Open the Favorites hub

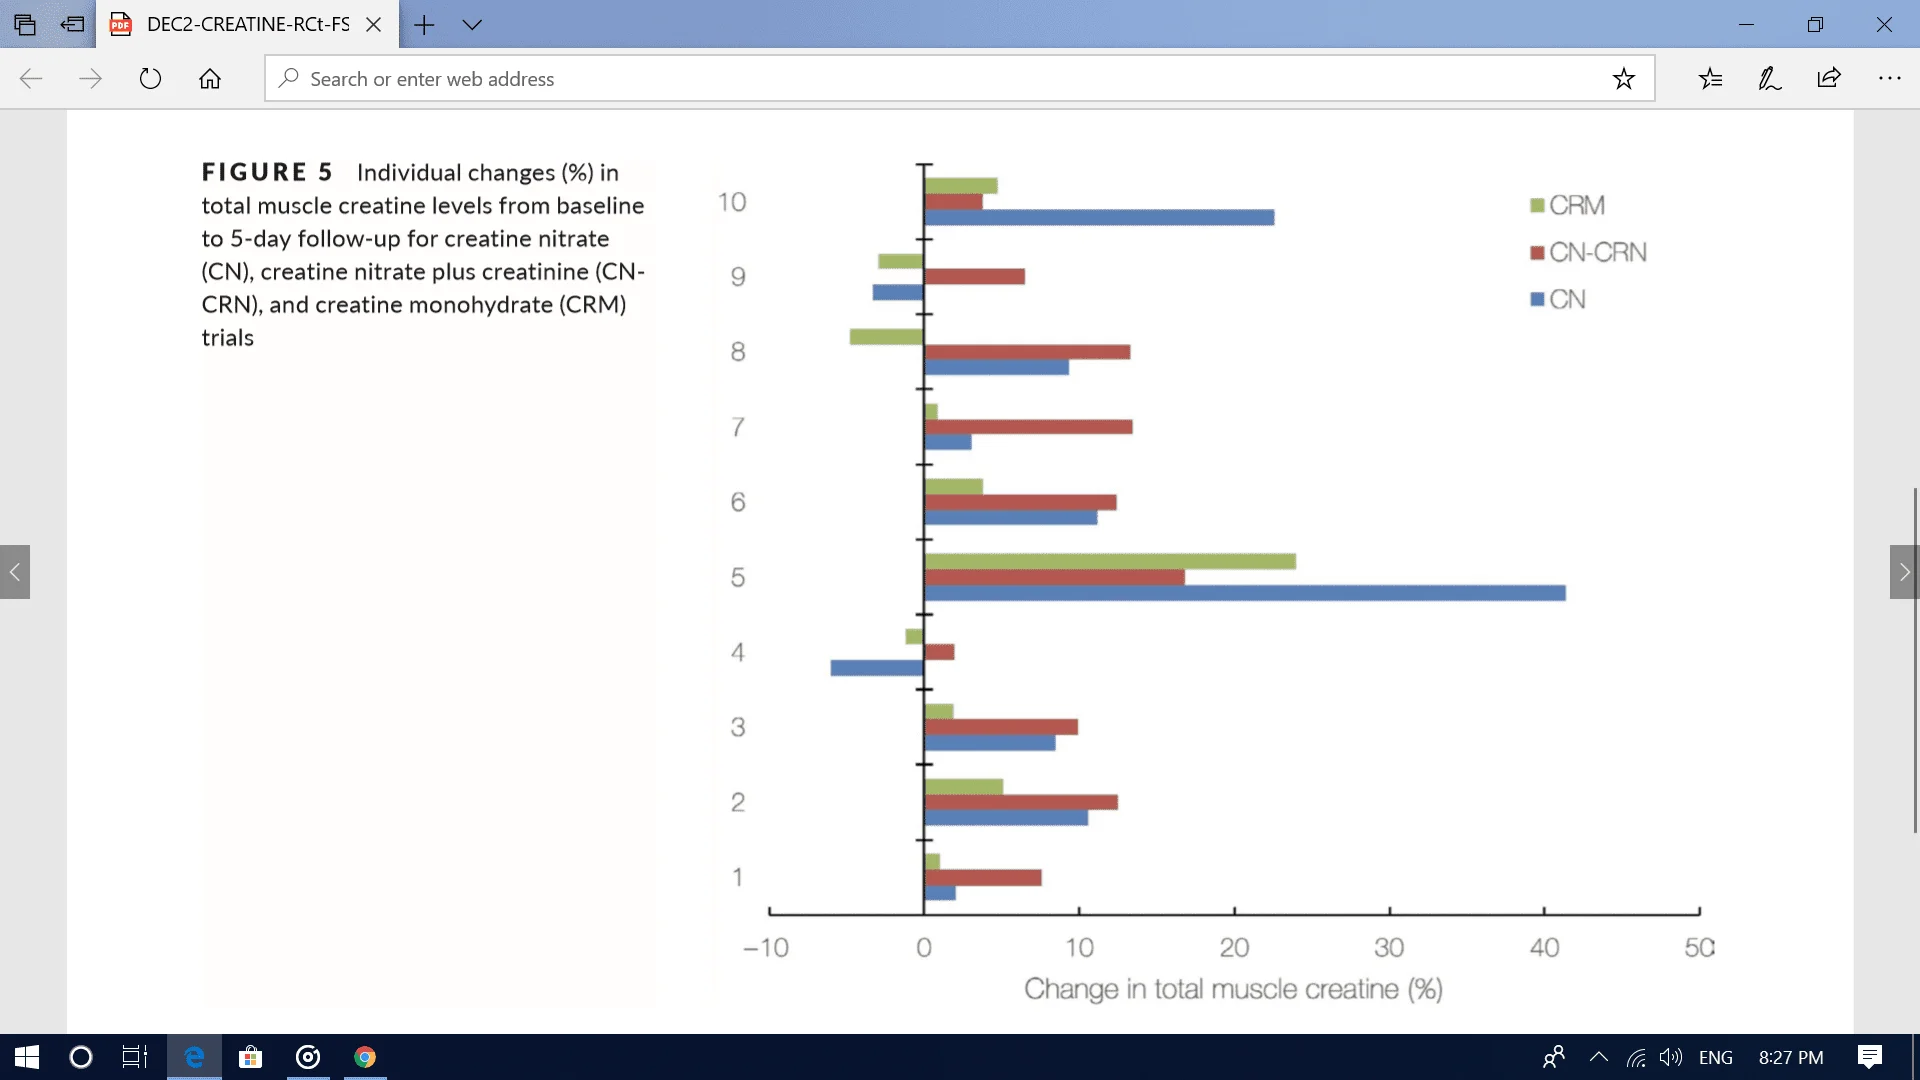click(x=1710, y=79)
